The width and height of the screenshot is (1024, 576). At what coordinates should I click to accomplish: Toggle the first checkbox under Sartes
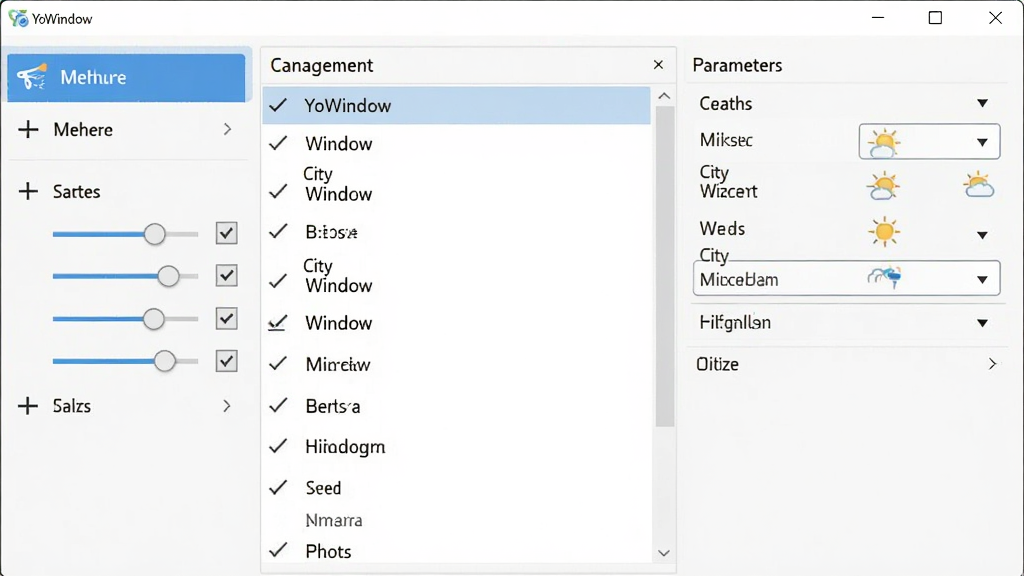pyautogui.click(x=227, y=233)
